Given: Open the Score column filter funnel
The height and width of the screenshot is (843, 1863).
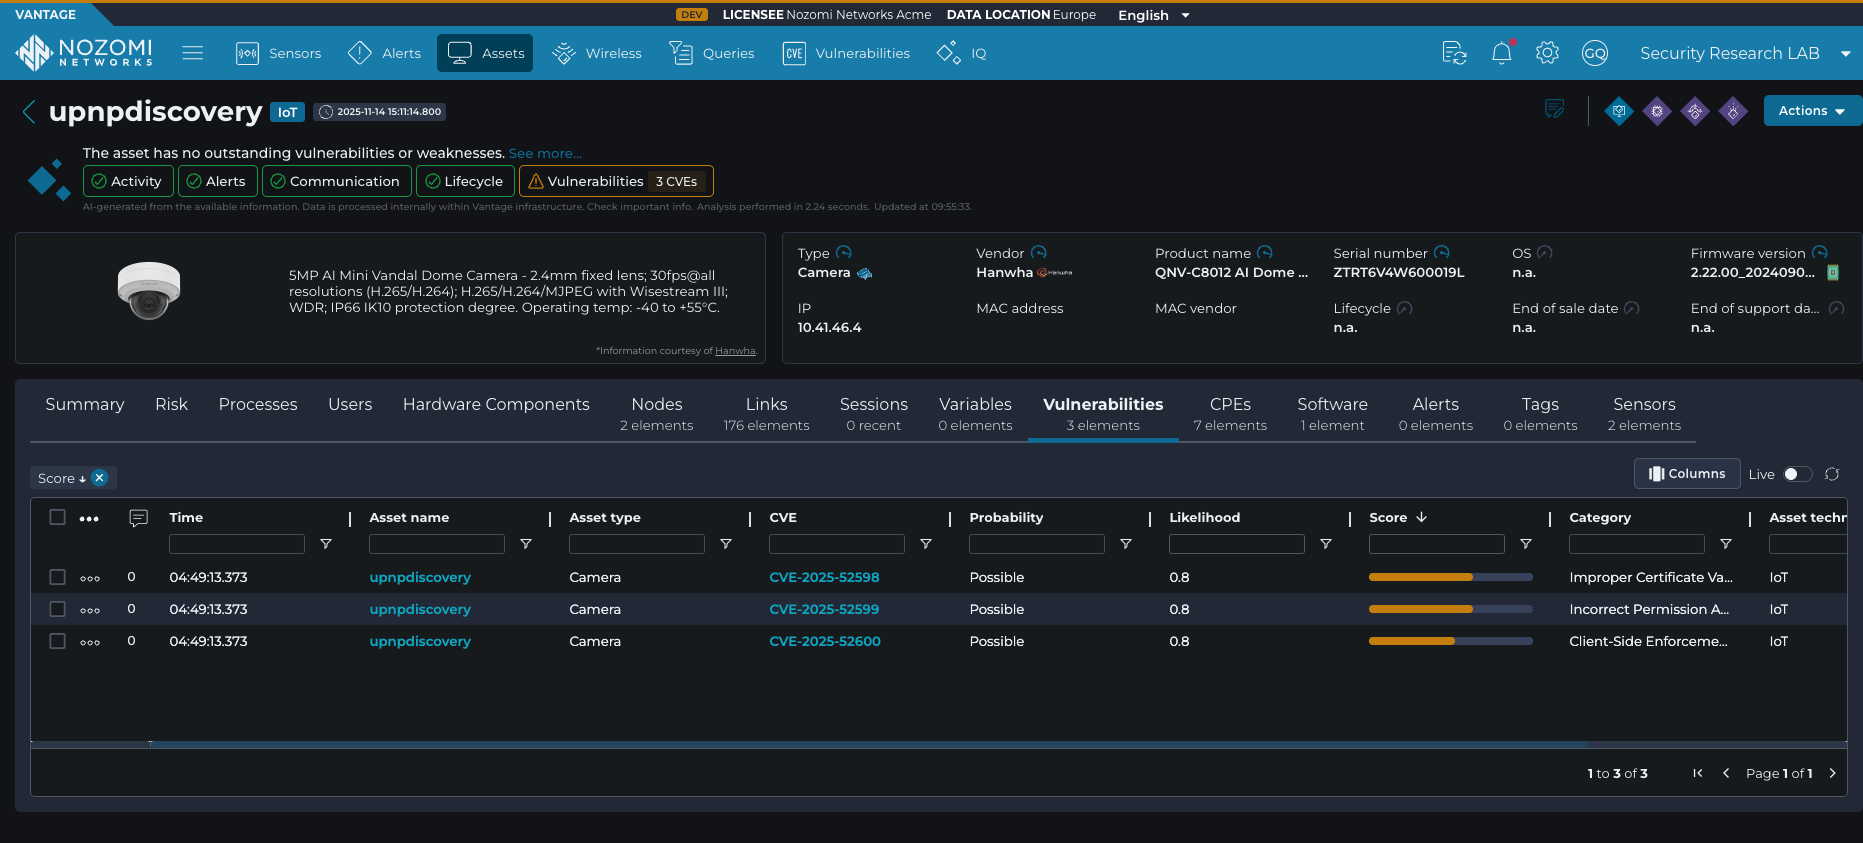Looking at the screenshot, I should (1526, 544).
